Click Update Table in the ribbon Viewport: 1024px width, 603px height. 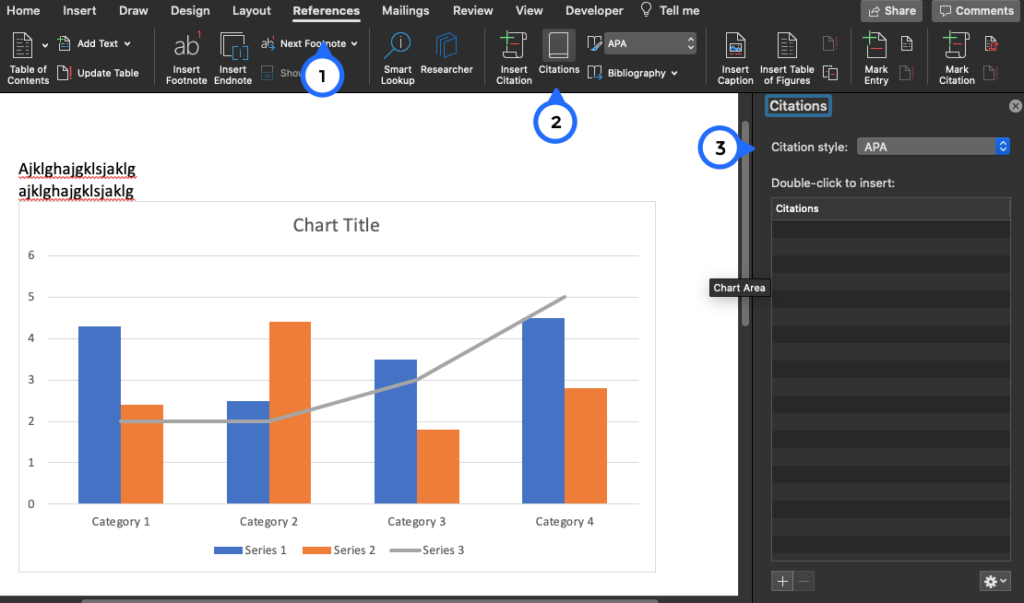(98, 73)
